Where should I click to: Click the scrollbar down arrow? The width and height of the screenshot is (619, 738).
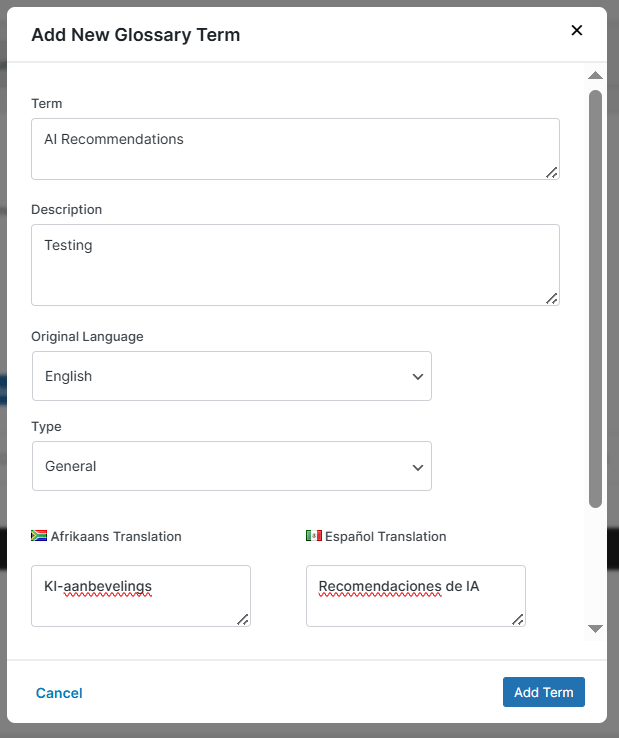(595, 628)
